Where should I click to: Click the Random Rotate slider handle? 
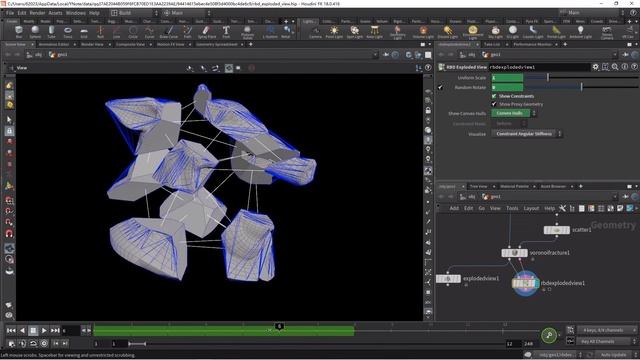(582, 87)
